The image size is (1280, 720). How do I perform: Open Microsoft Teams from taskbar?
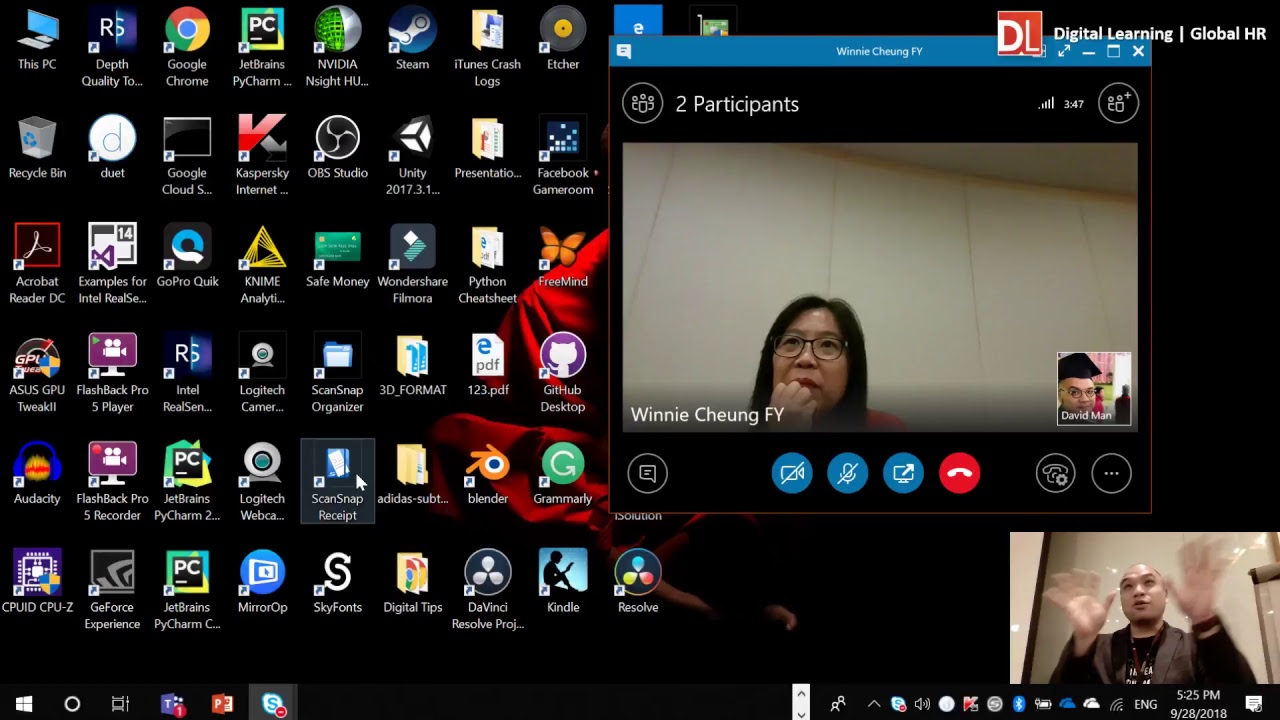173,704
